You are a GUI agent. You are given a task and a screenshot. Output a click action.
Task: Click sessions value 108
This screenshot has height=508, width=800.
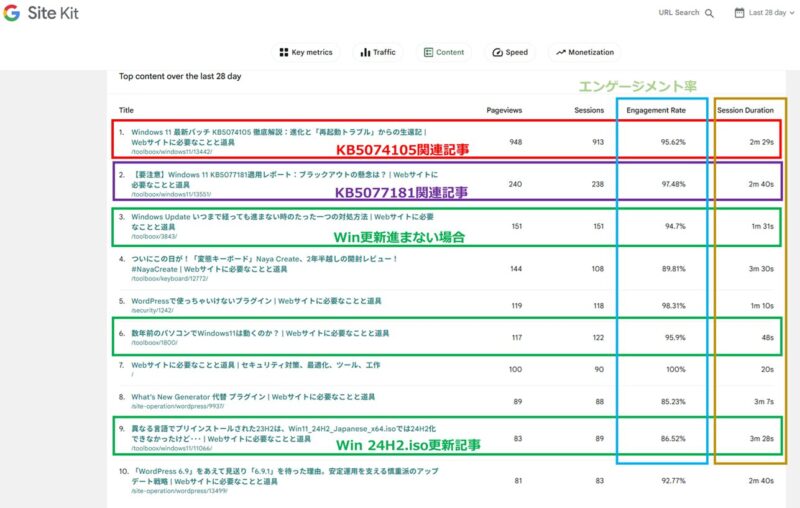(598, 268)
